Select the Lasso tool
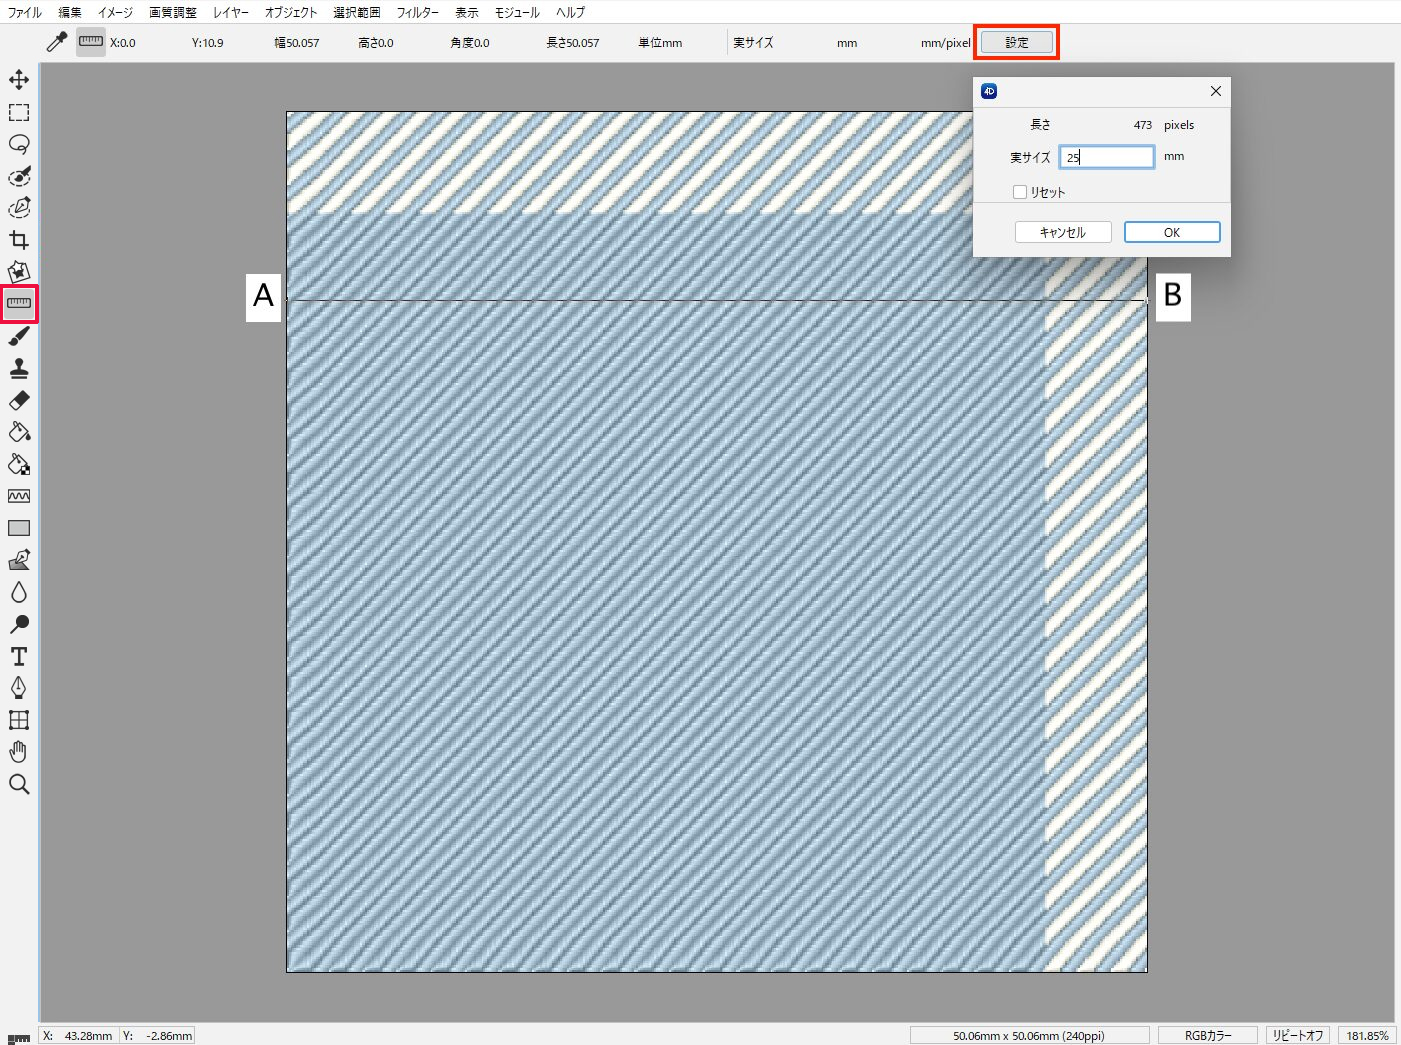1401x1045 pixels. (19, 144)
